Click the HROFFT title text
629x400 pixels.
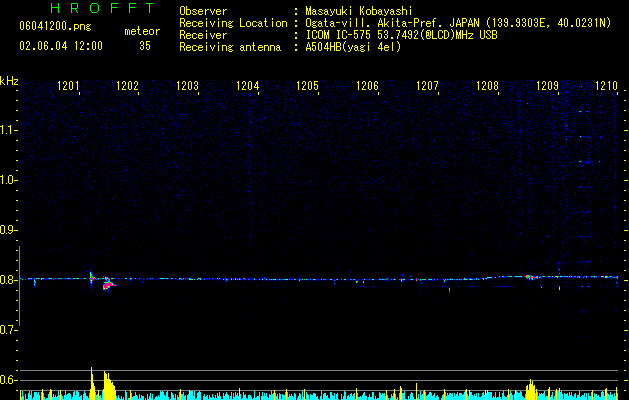(x=102, y=8)
